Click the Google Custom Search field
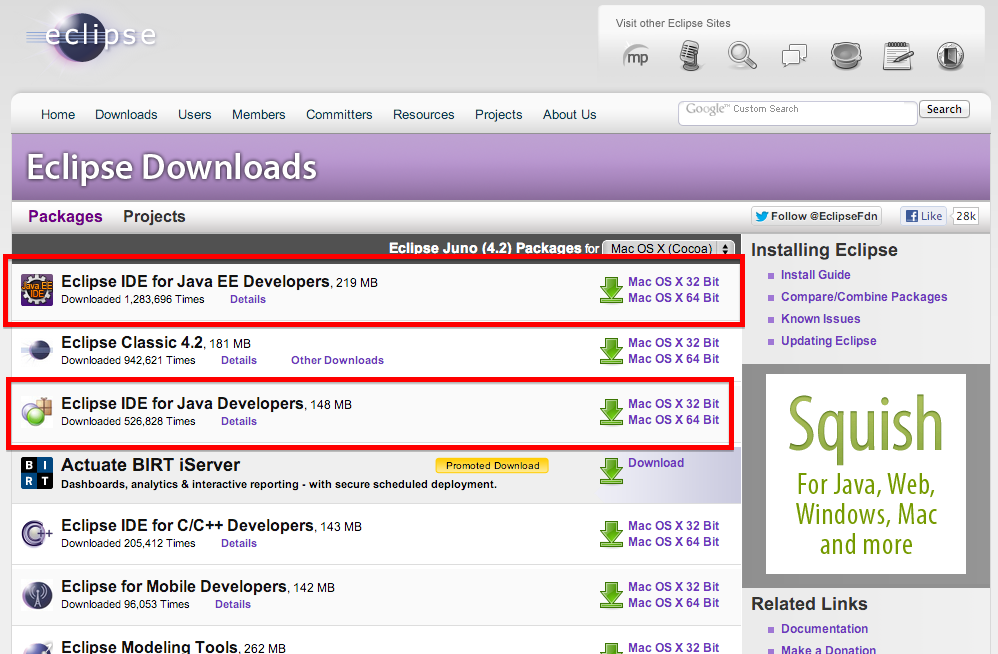998x654 pixels. pos(798,113)
